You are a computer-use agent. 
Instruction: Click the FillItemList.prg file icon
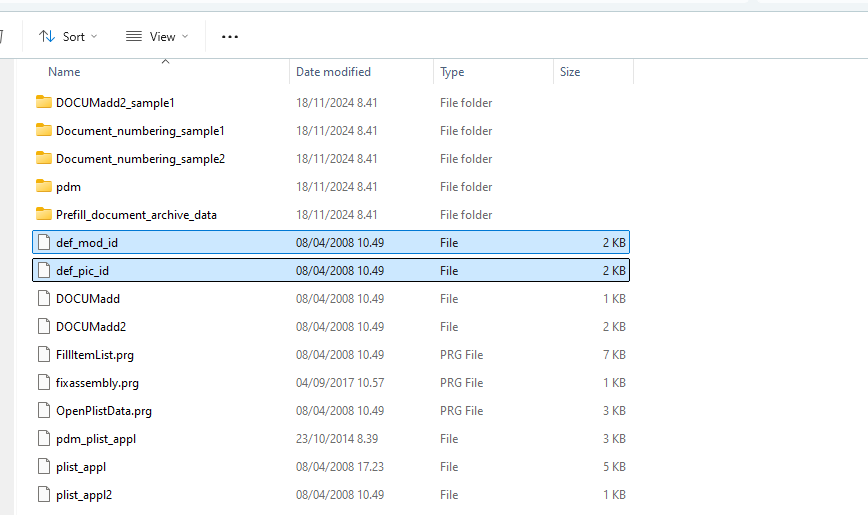point(43,354)
